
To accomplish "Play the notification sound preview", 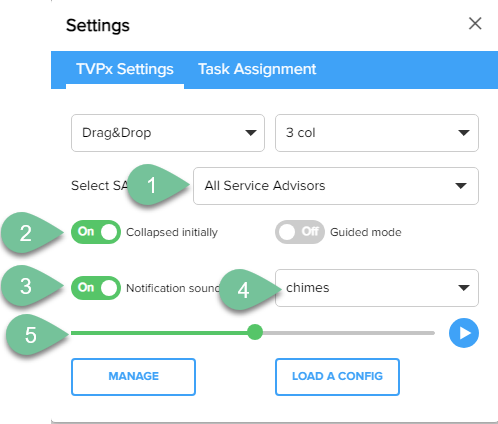I will coord(464,333).
